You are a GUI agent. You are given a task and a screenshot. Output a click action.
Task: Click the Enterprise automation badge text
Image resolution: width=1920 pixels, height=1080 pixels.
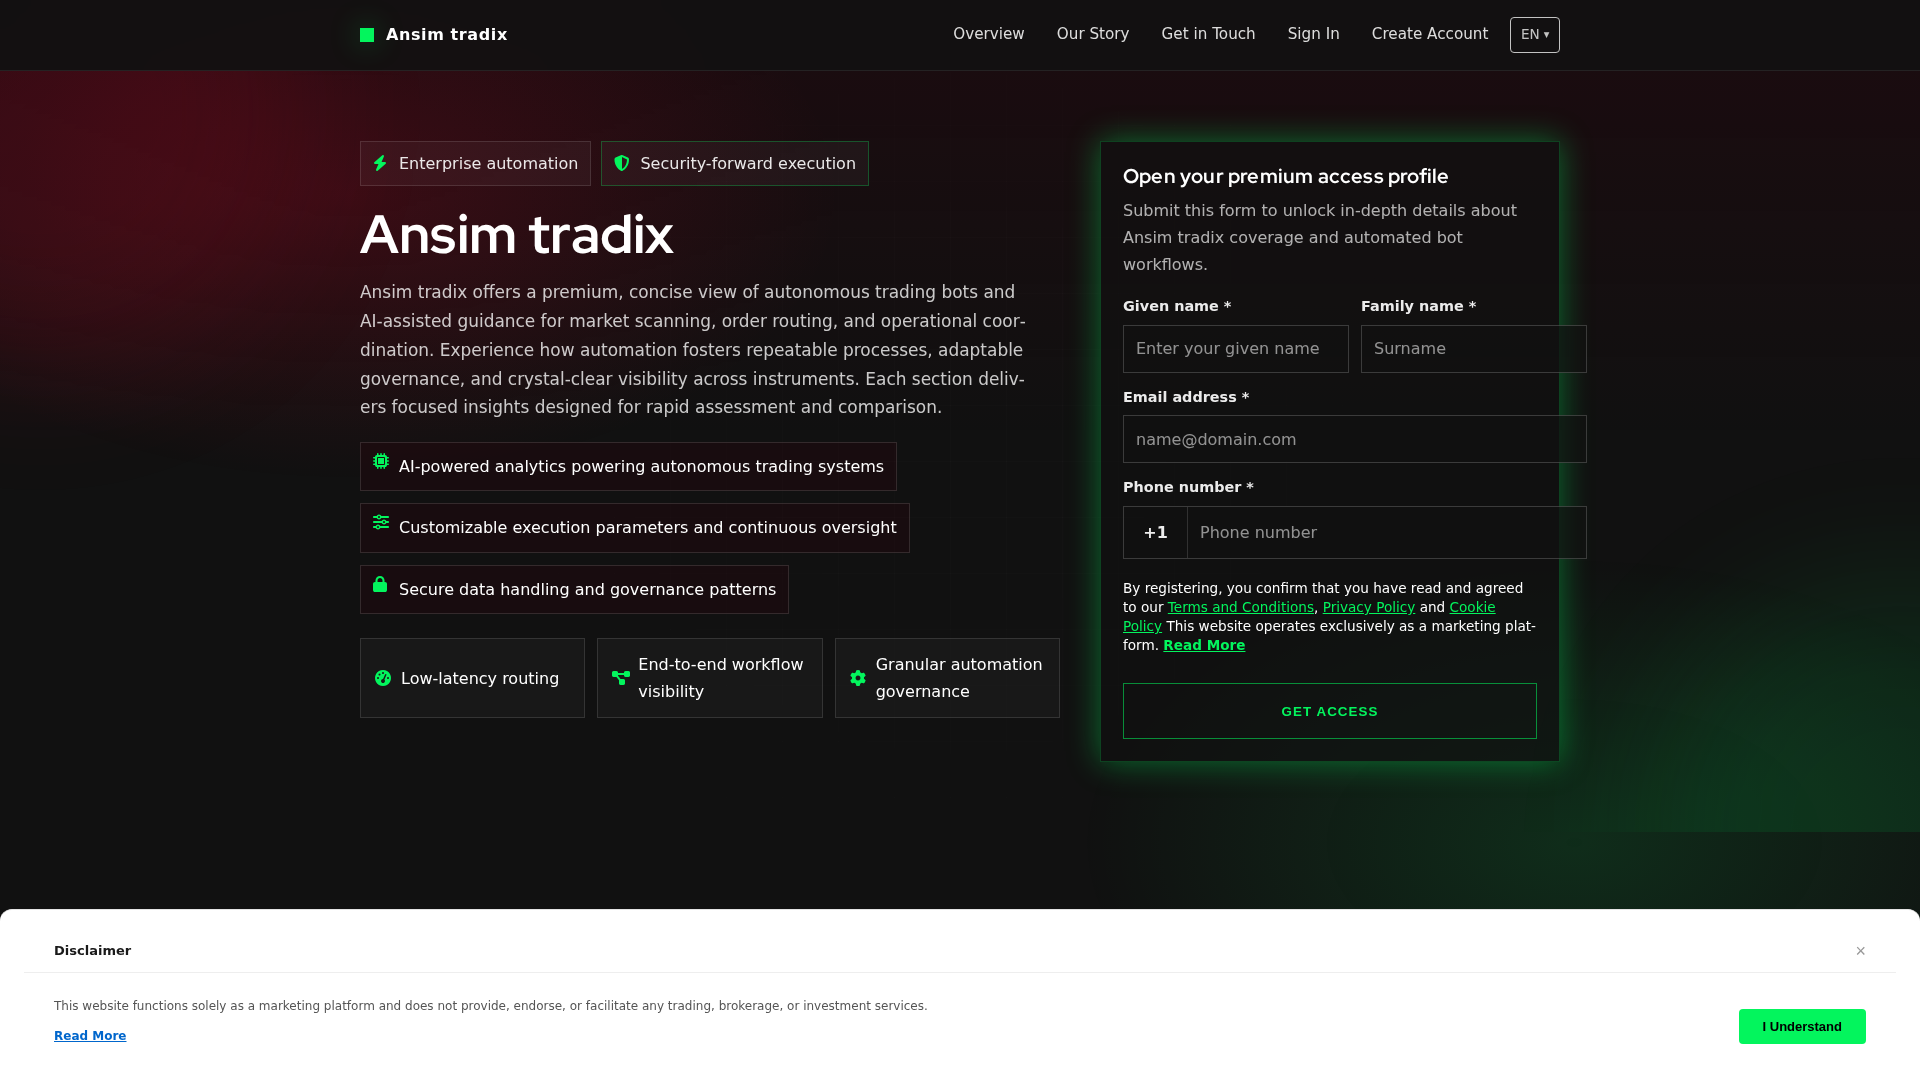[x=488, y=163]
